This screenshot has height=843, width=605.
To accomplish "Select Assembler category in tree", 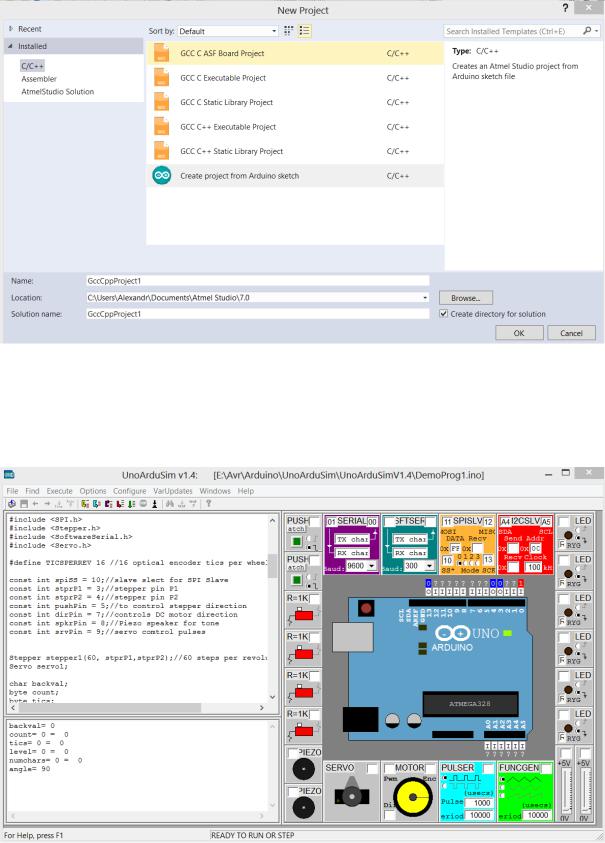I will (39, 78).
